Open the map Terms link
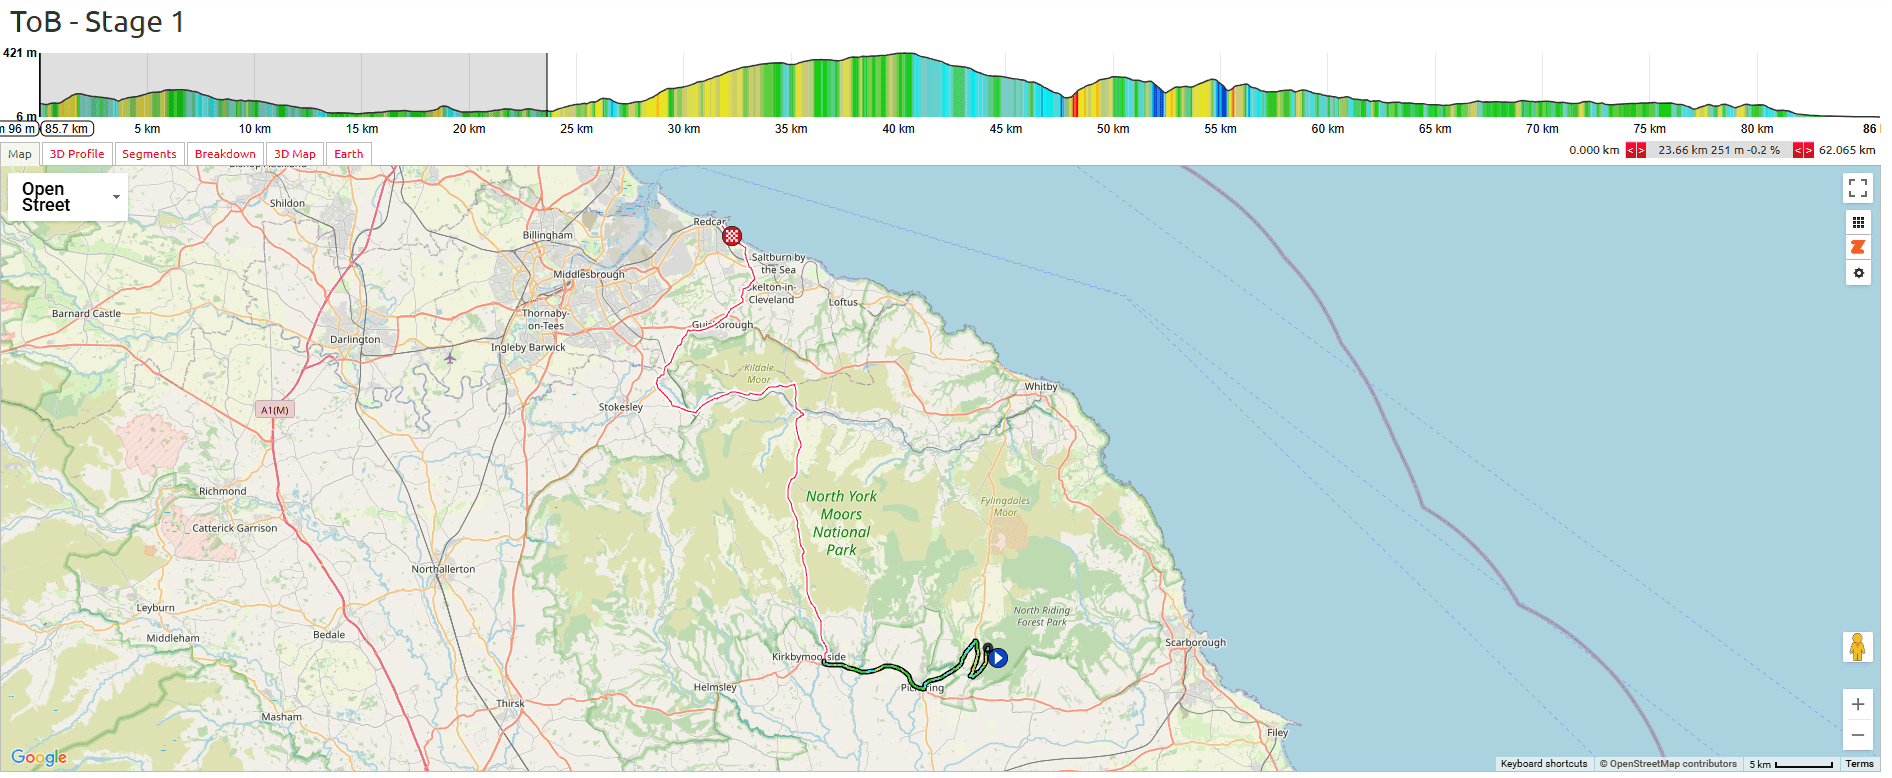 click(x=1859, y=764)
